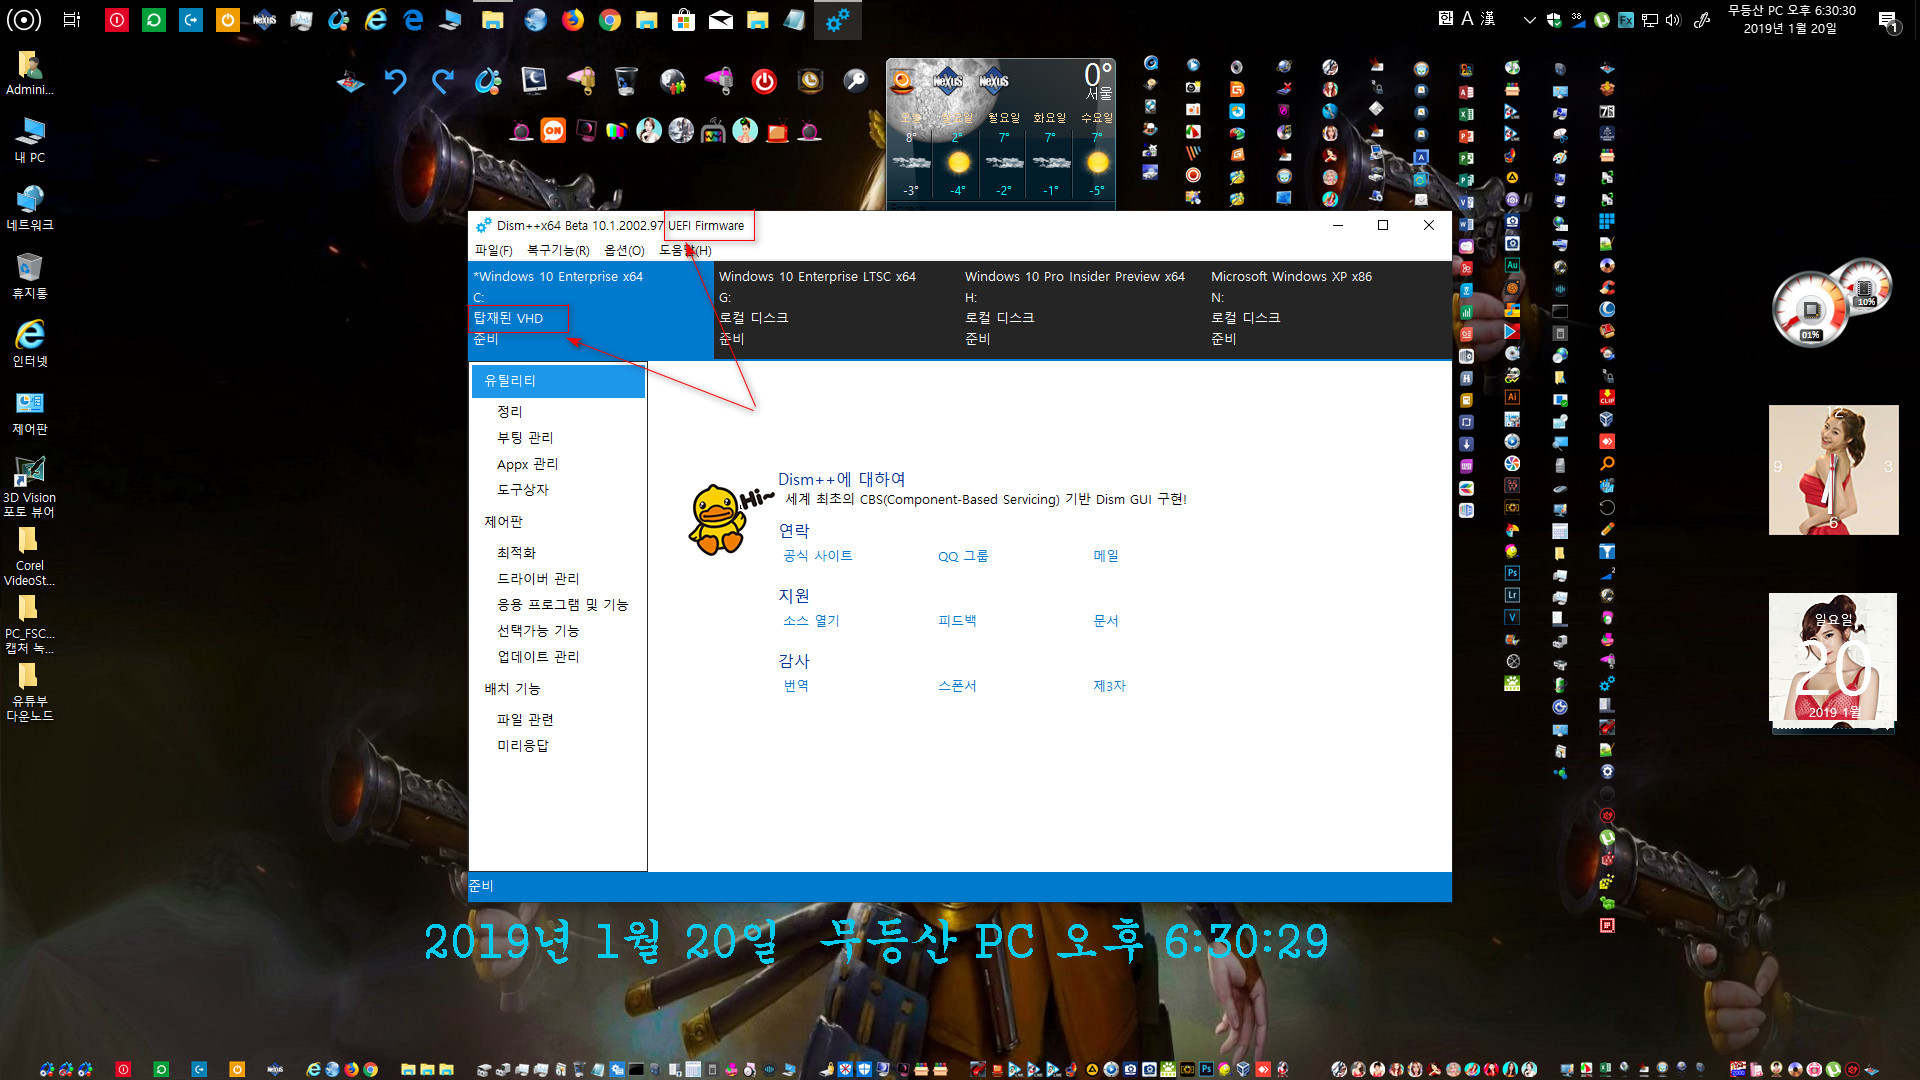Launch Firefox from the taskbar
The height and width of the screenshot is (1080, 1920).
(573, 19)
